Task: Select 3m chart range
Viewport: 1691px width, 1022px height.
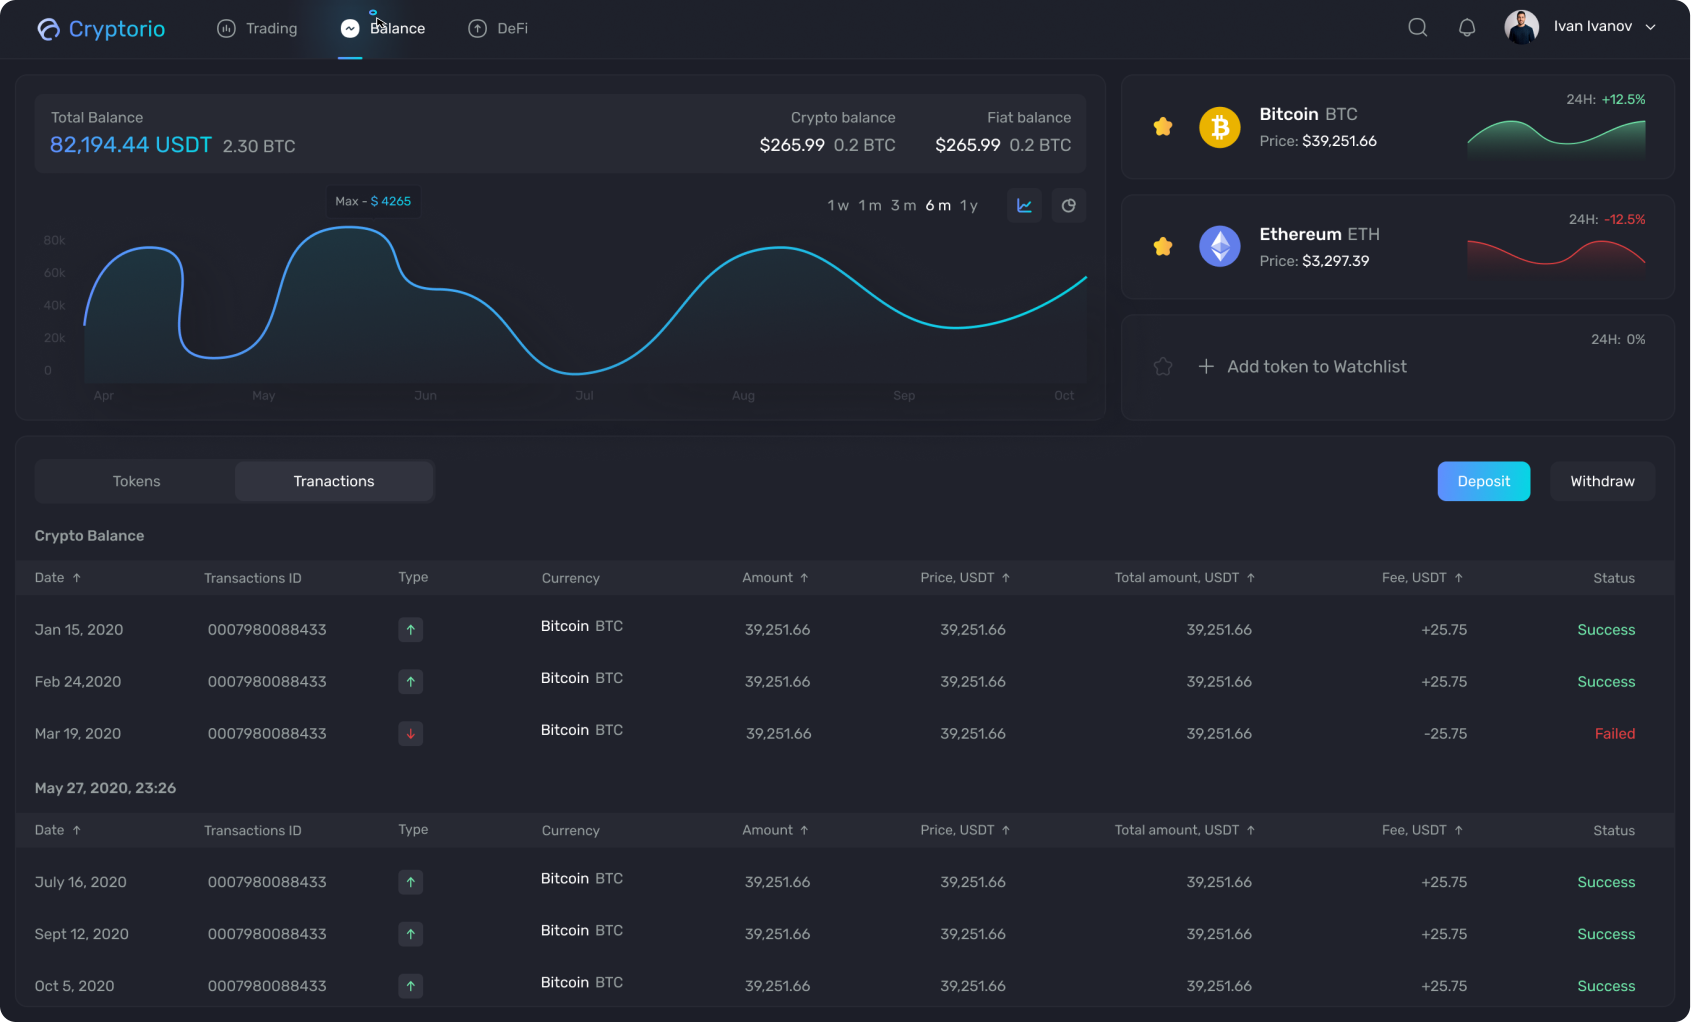Action: [x=903, y=205]
